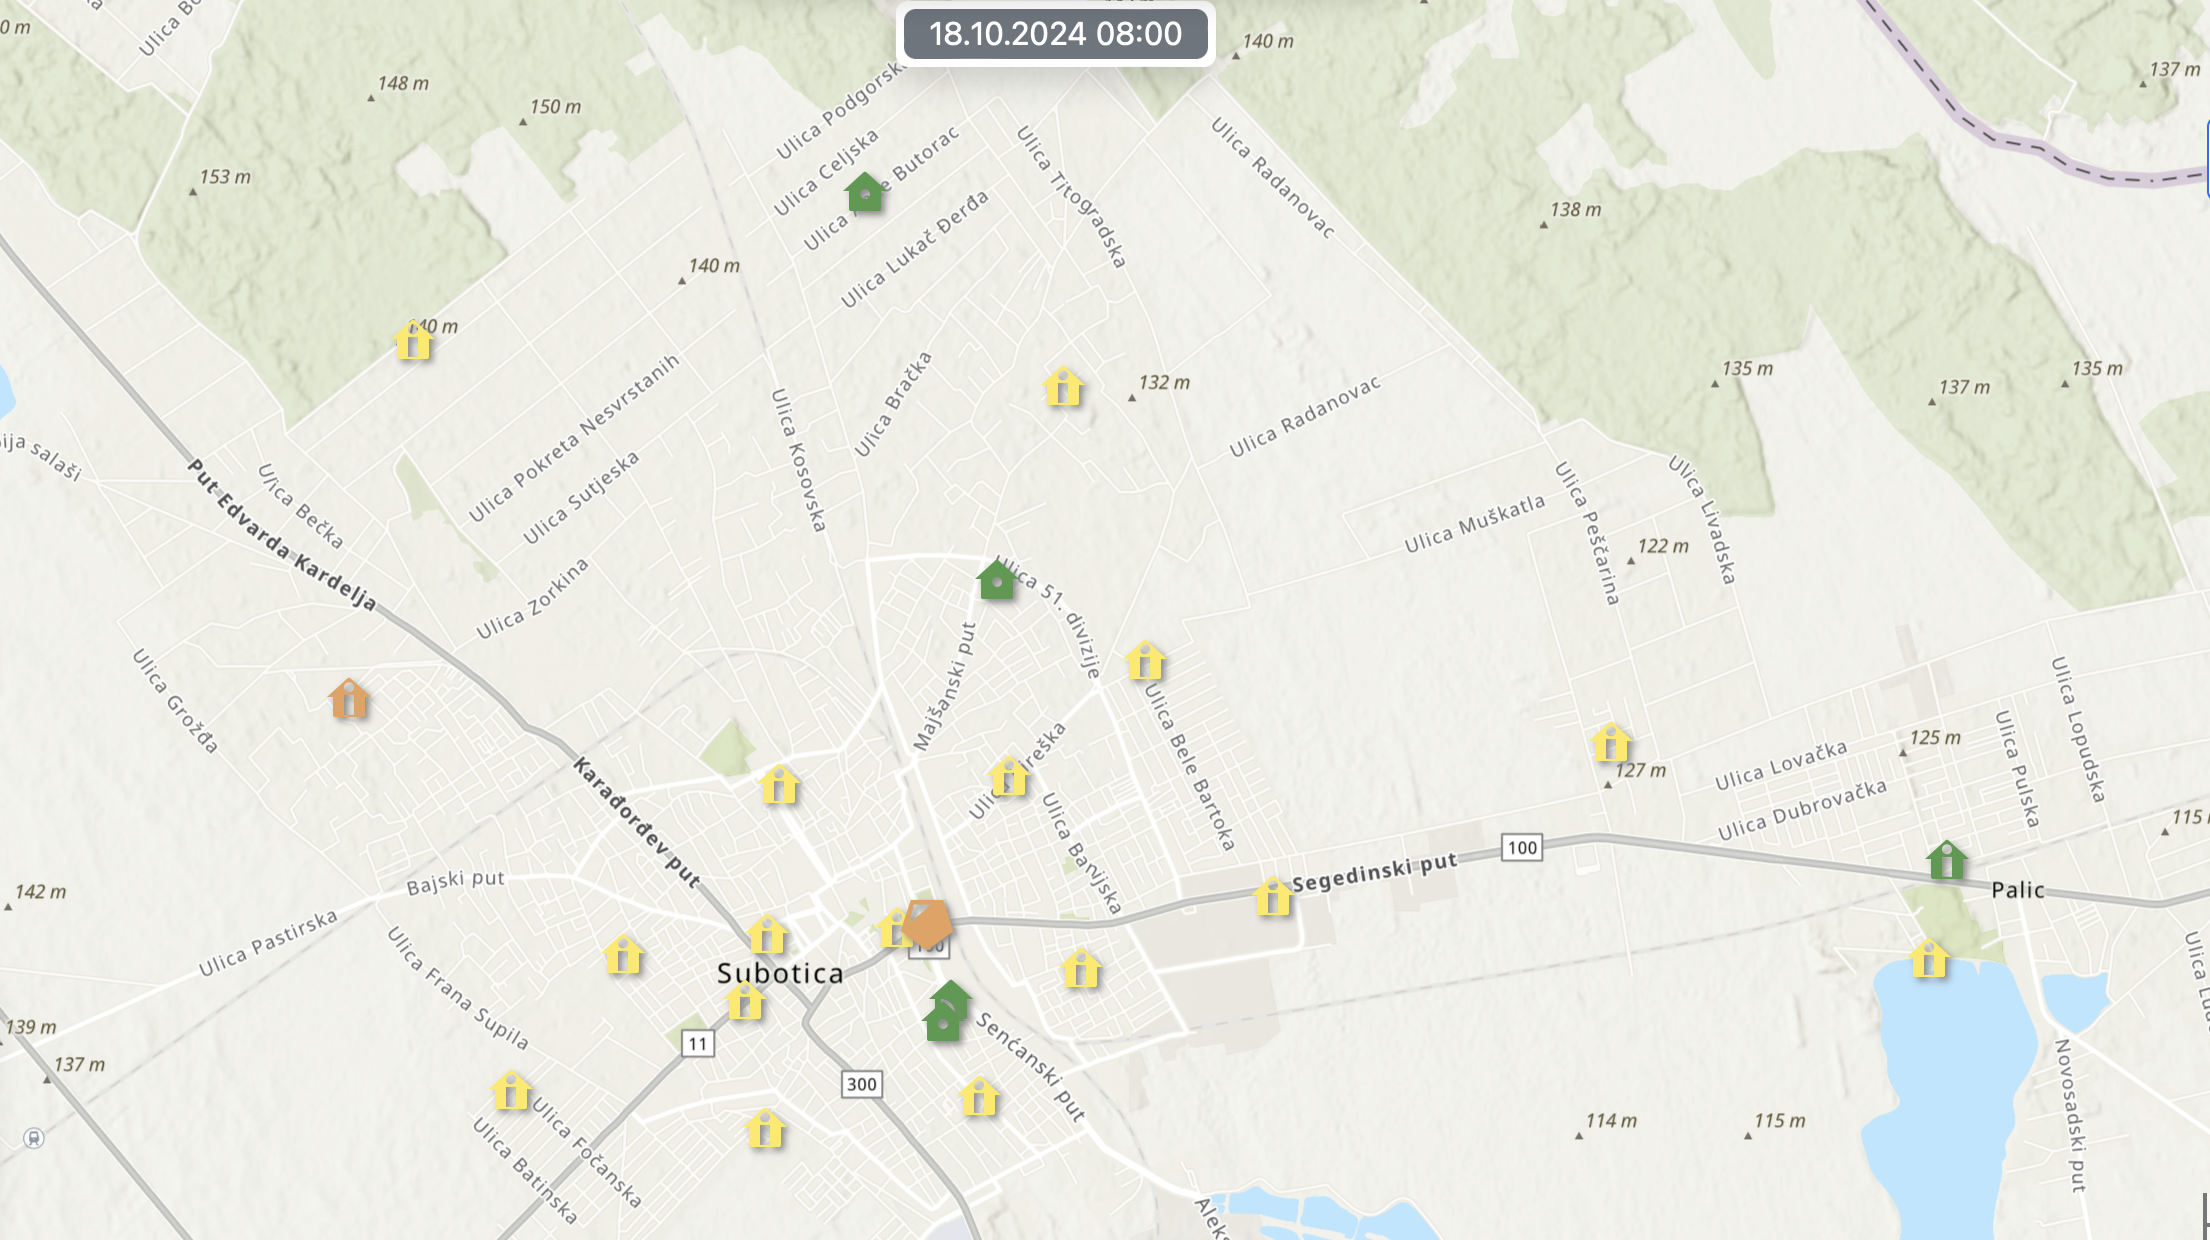Screen dimensions: 2210x1240
Task: Click green house marker at Ulica 51. divizije
Action: coord(996,580)
